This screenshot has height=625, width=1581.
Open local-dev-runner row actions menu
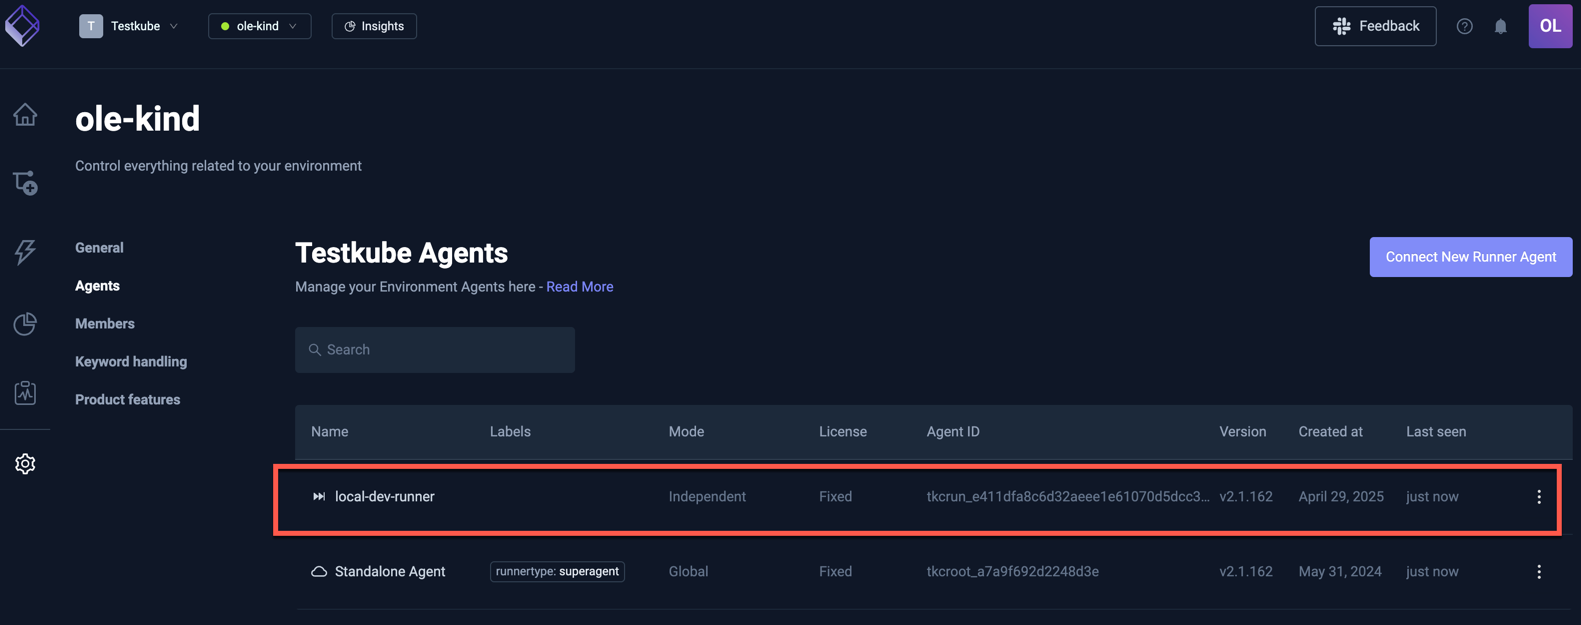tap(1538, 497)
